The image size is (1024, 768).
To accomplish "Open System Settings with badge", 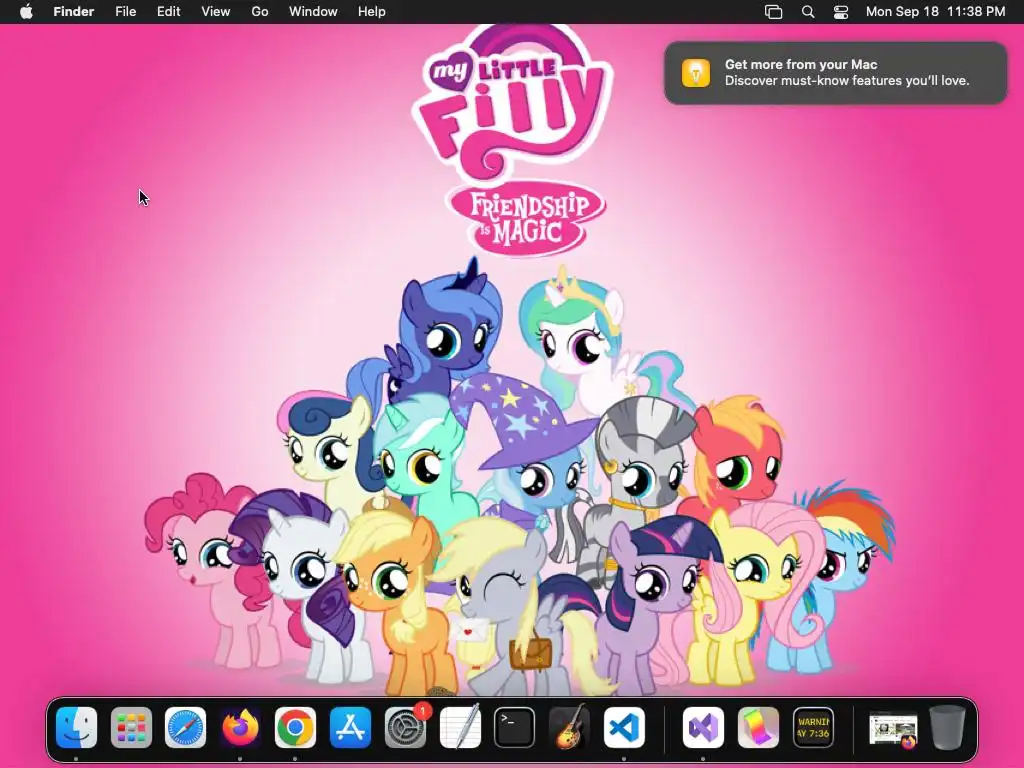I will (406, 728).
